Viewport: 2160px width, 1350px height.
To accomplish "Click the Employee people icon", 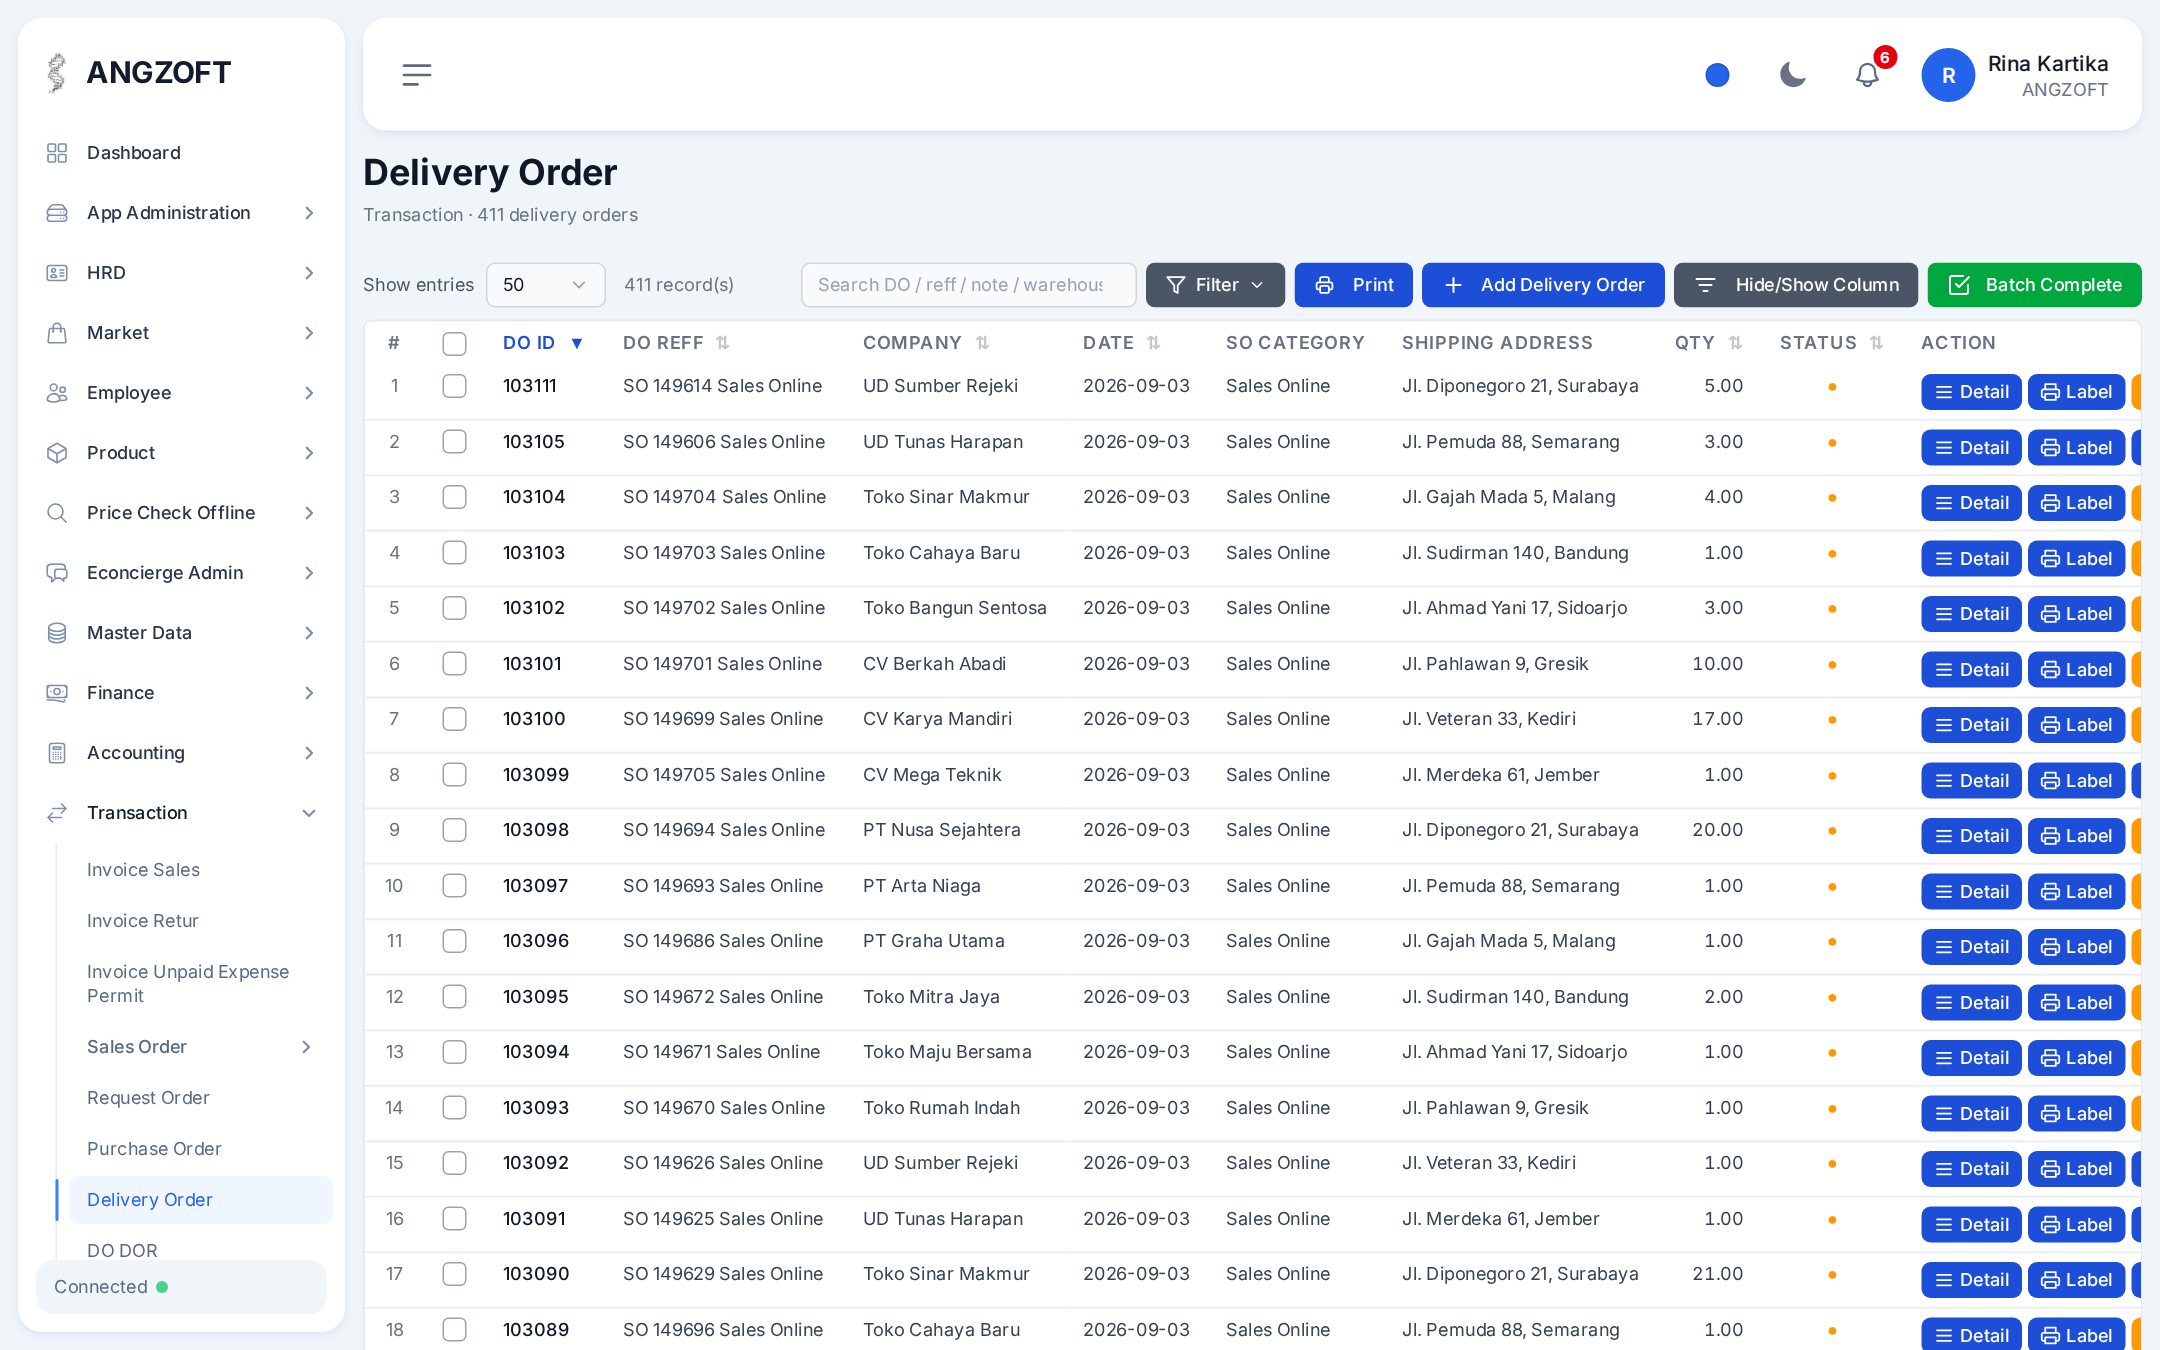I will [x=57, y=393].
